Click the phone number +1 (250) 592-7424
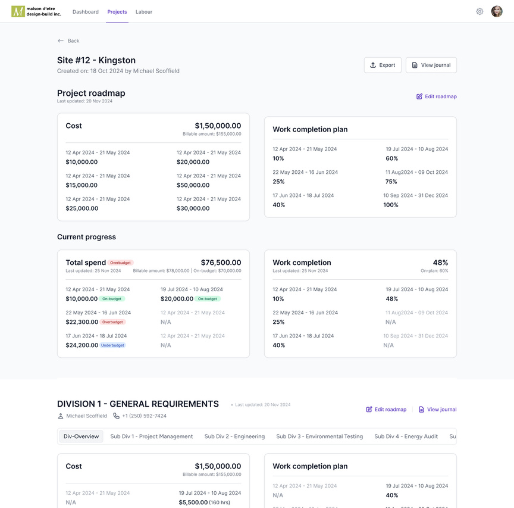514x508 pixels. tap(144, 416)
